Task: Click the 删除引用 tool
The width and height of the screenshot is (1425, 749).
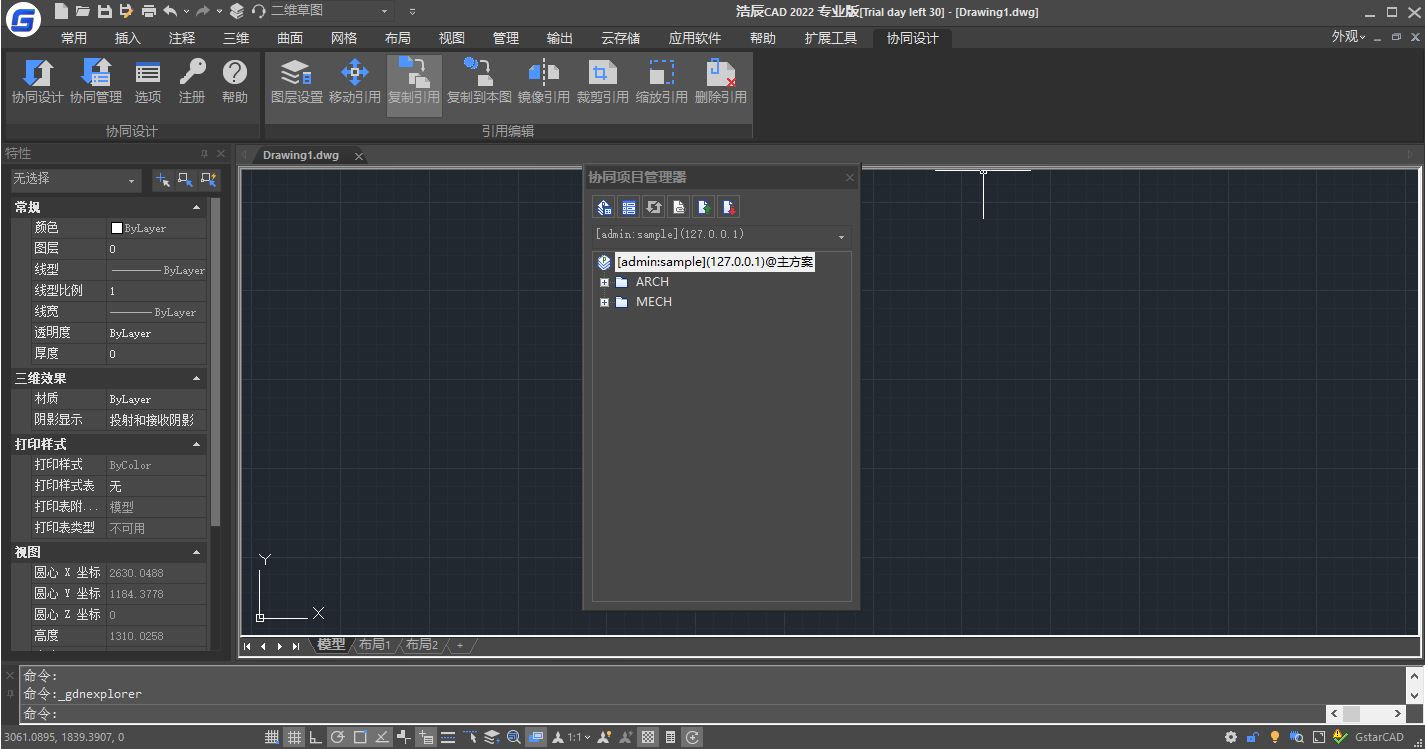Action: 721,81
